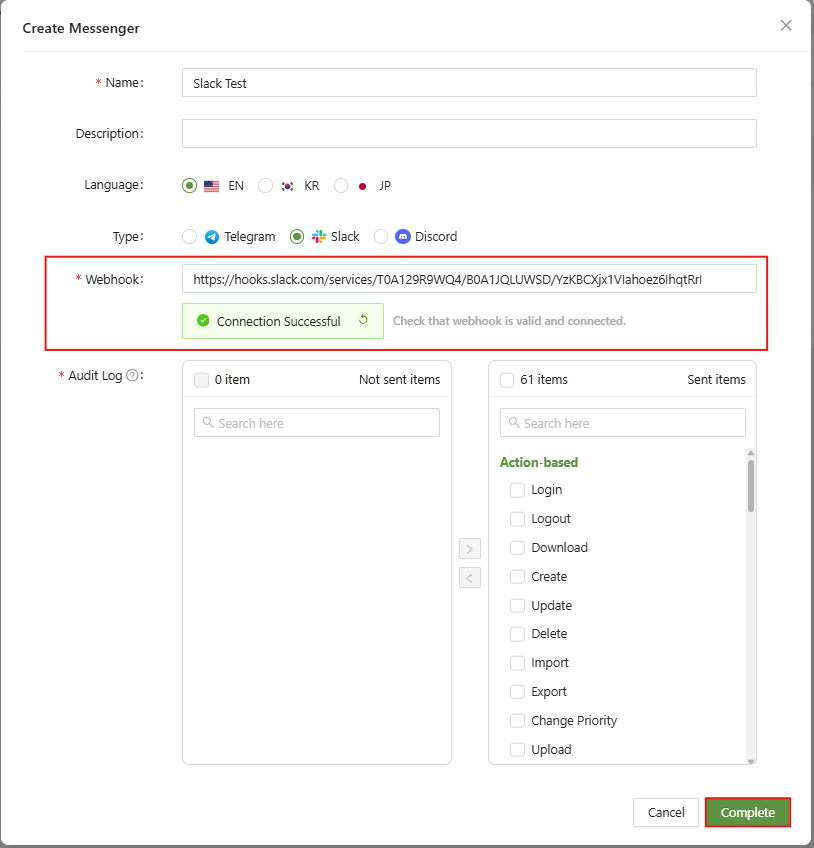Choose Telegram as messenger type
Screen dimensions: 814x848
point(190,237)
